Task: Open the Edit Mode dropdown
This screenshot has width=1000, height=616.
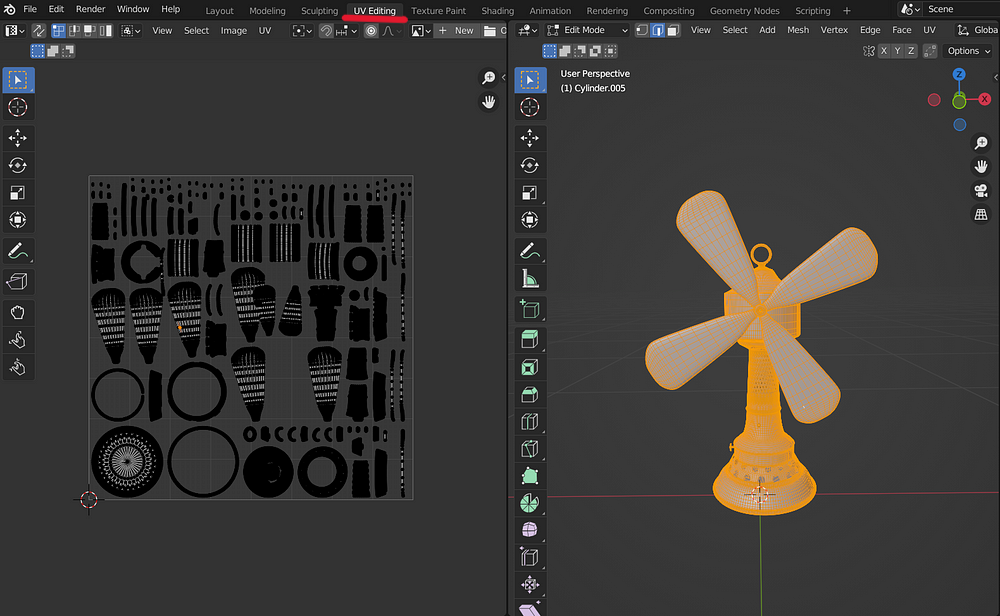Action: (588, 30)
